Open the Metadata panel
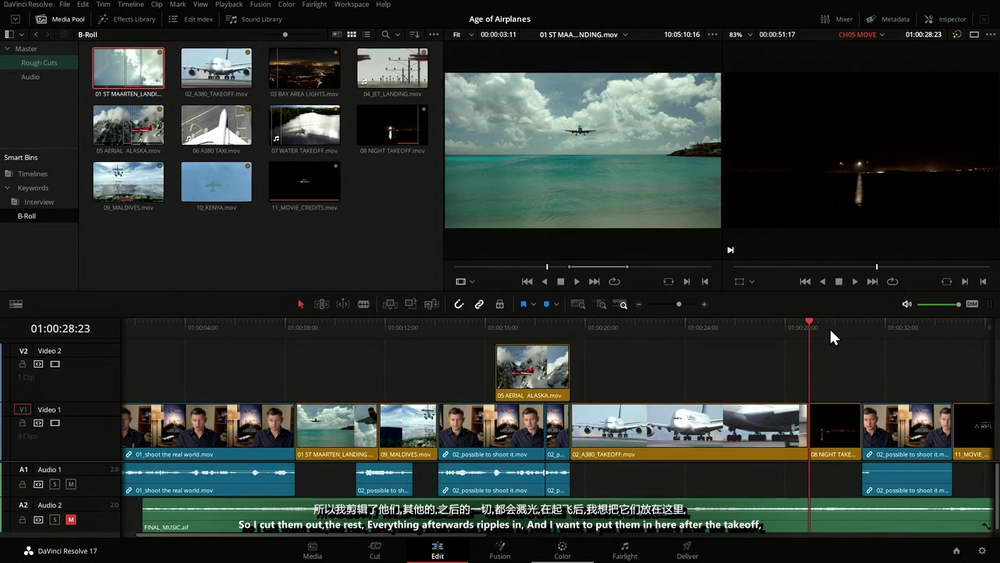This screenshot has width=1000, height=563. pos(888,19)
